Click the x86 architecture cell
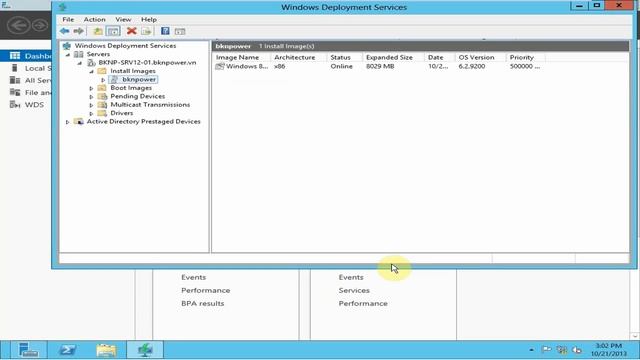This screenshot has width=640, height=360. (280, 66)
